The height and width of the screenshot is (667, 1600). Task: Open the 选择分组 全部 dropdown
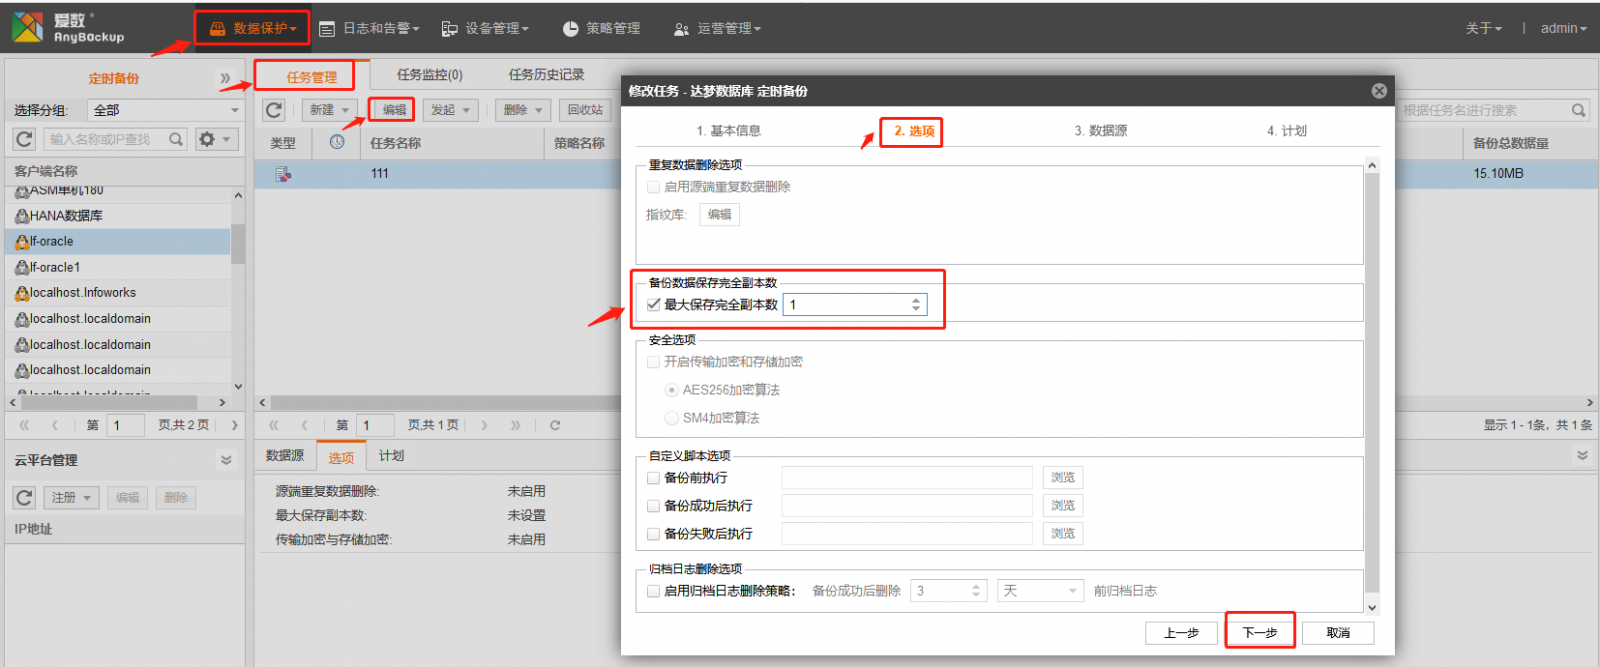click(165, 110)
